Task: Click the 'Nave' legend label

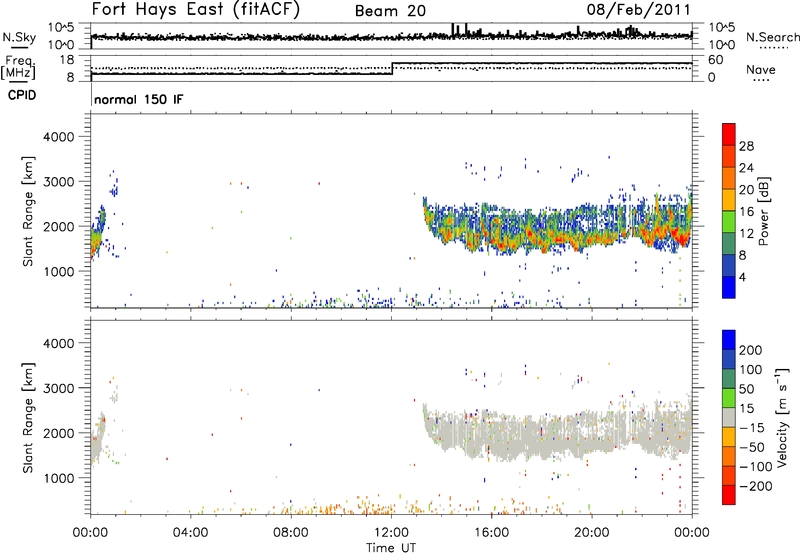Action: (x=761, y=69)
